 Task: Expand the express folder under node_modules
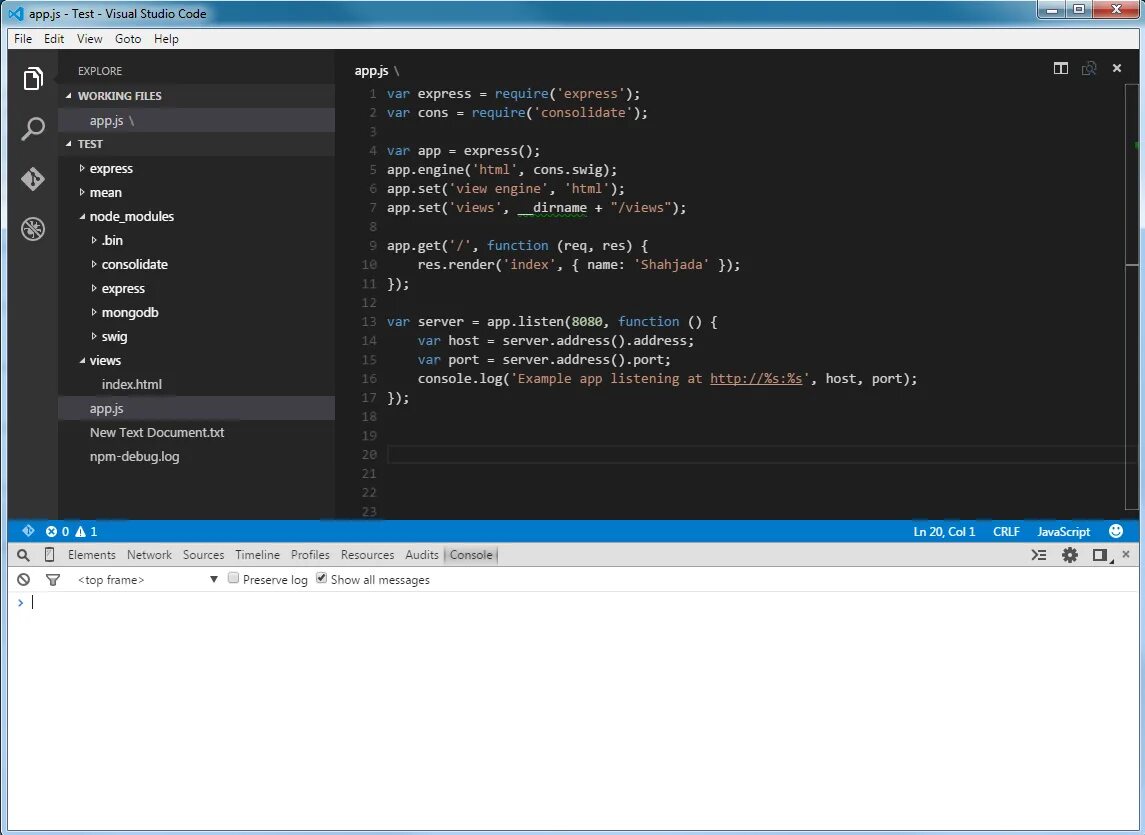pos(93,289)
